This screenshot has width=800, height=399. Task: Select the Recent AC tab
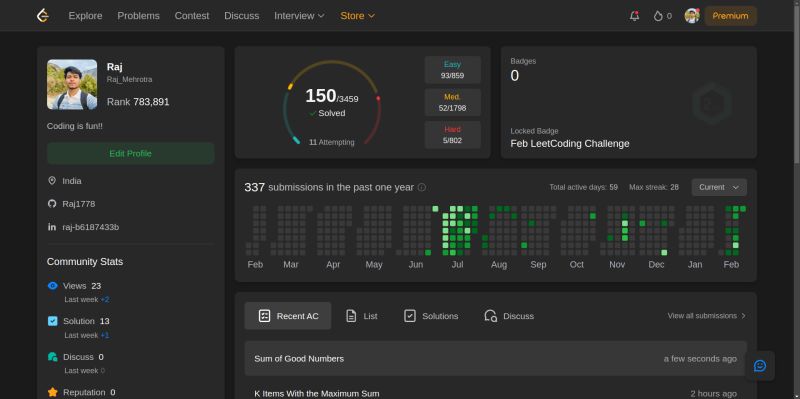pos(288,316)
